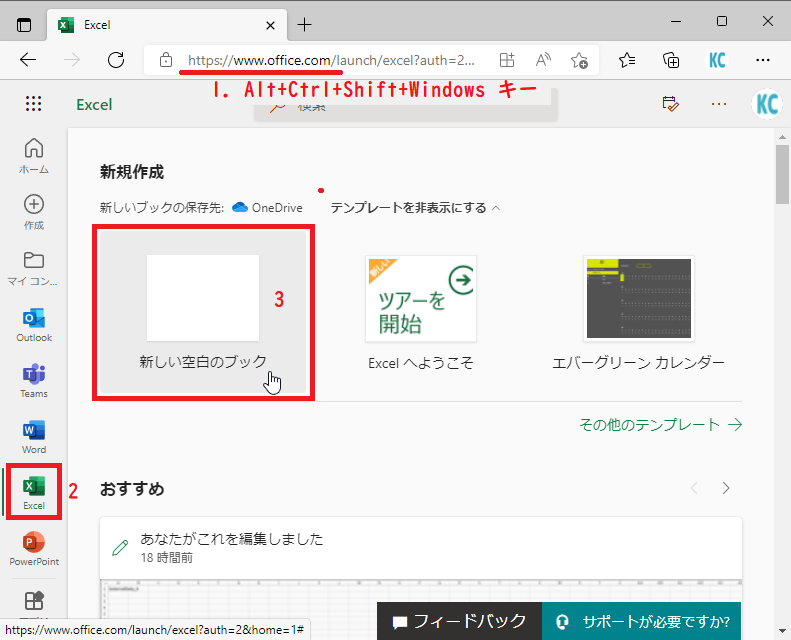Open the Favorites list
The width and height of the screenshot is (791, 640).
[627, 60]
